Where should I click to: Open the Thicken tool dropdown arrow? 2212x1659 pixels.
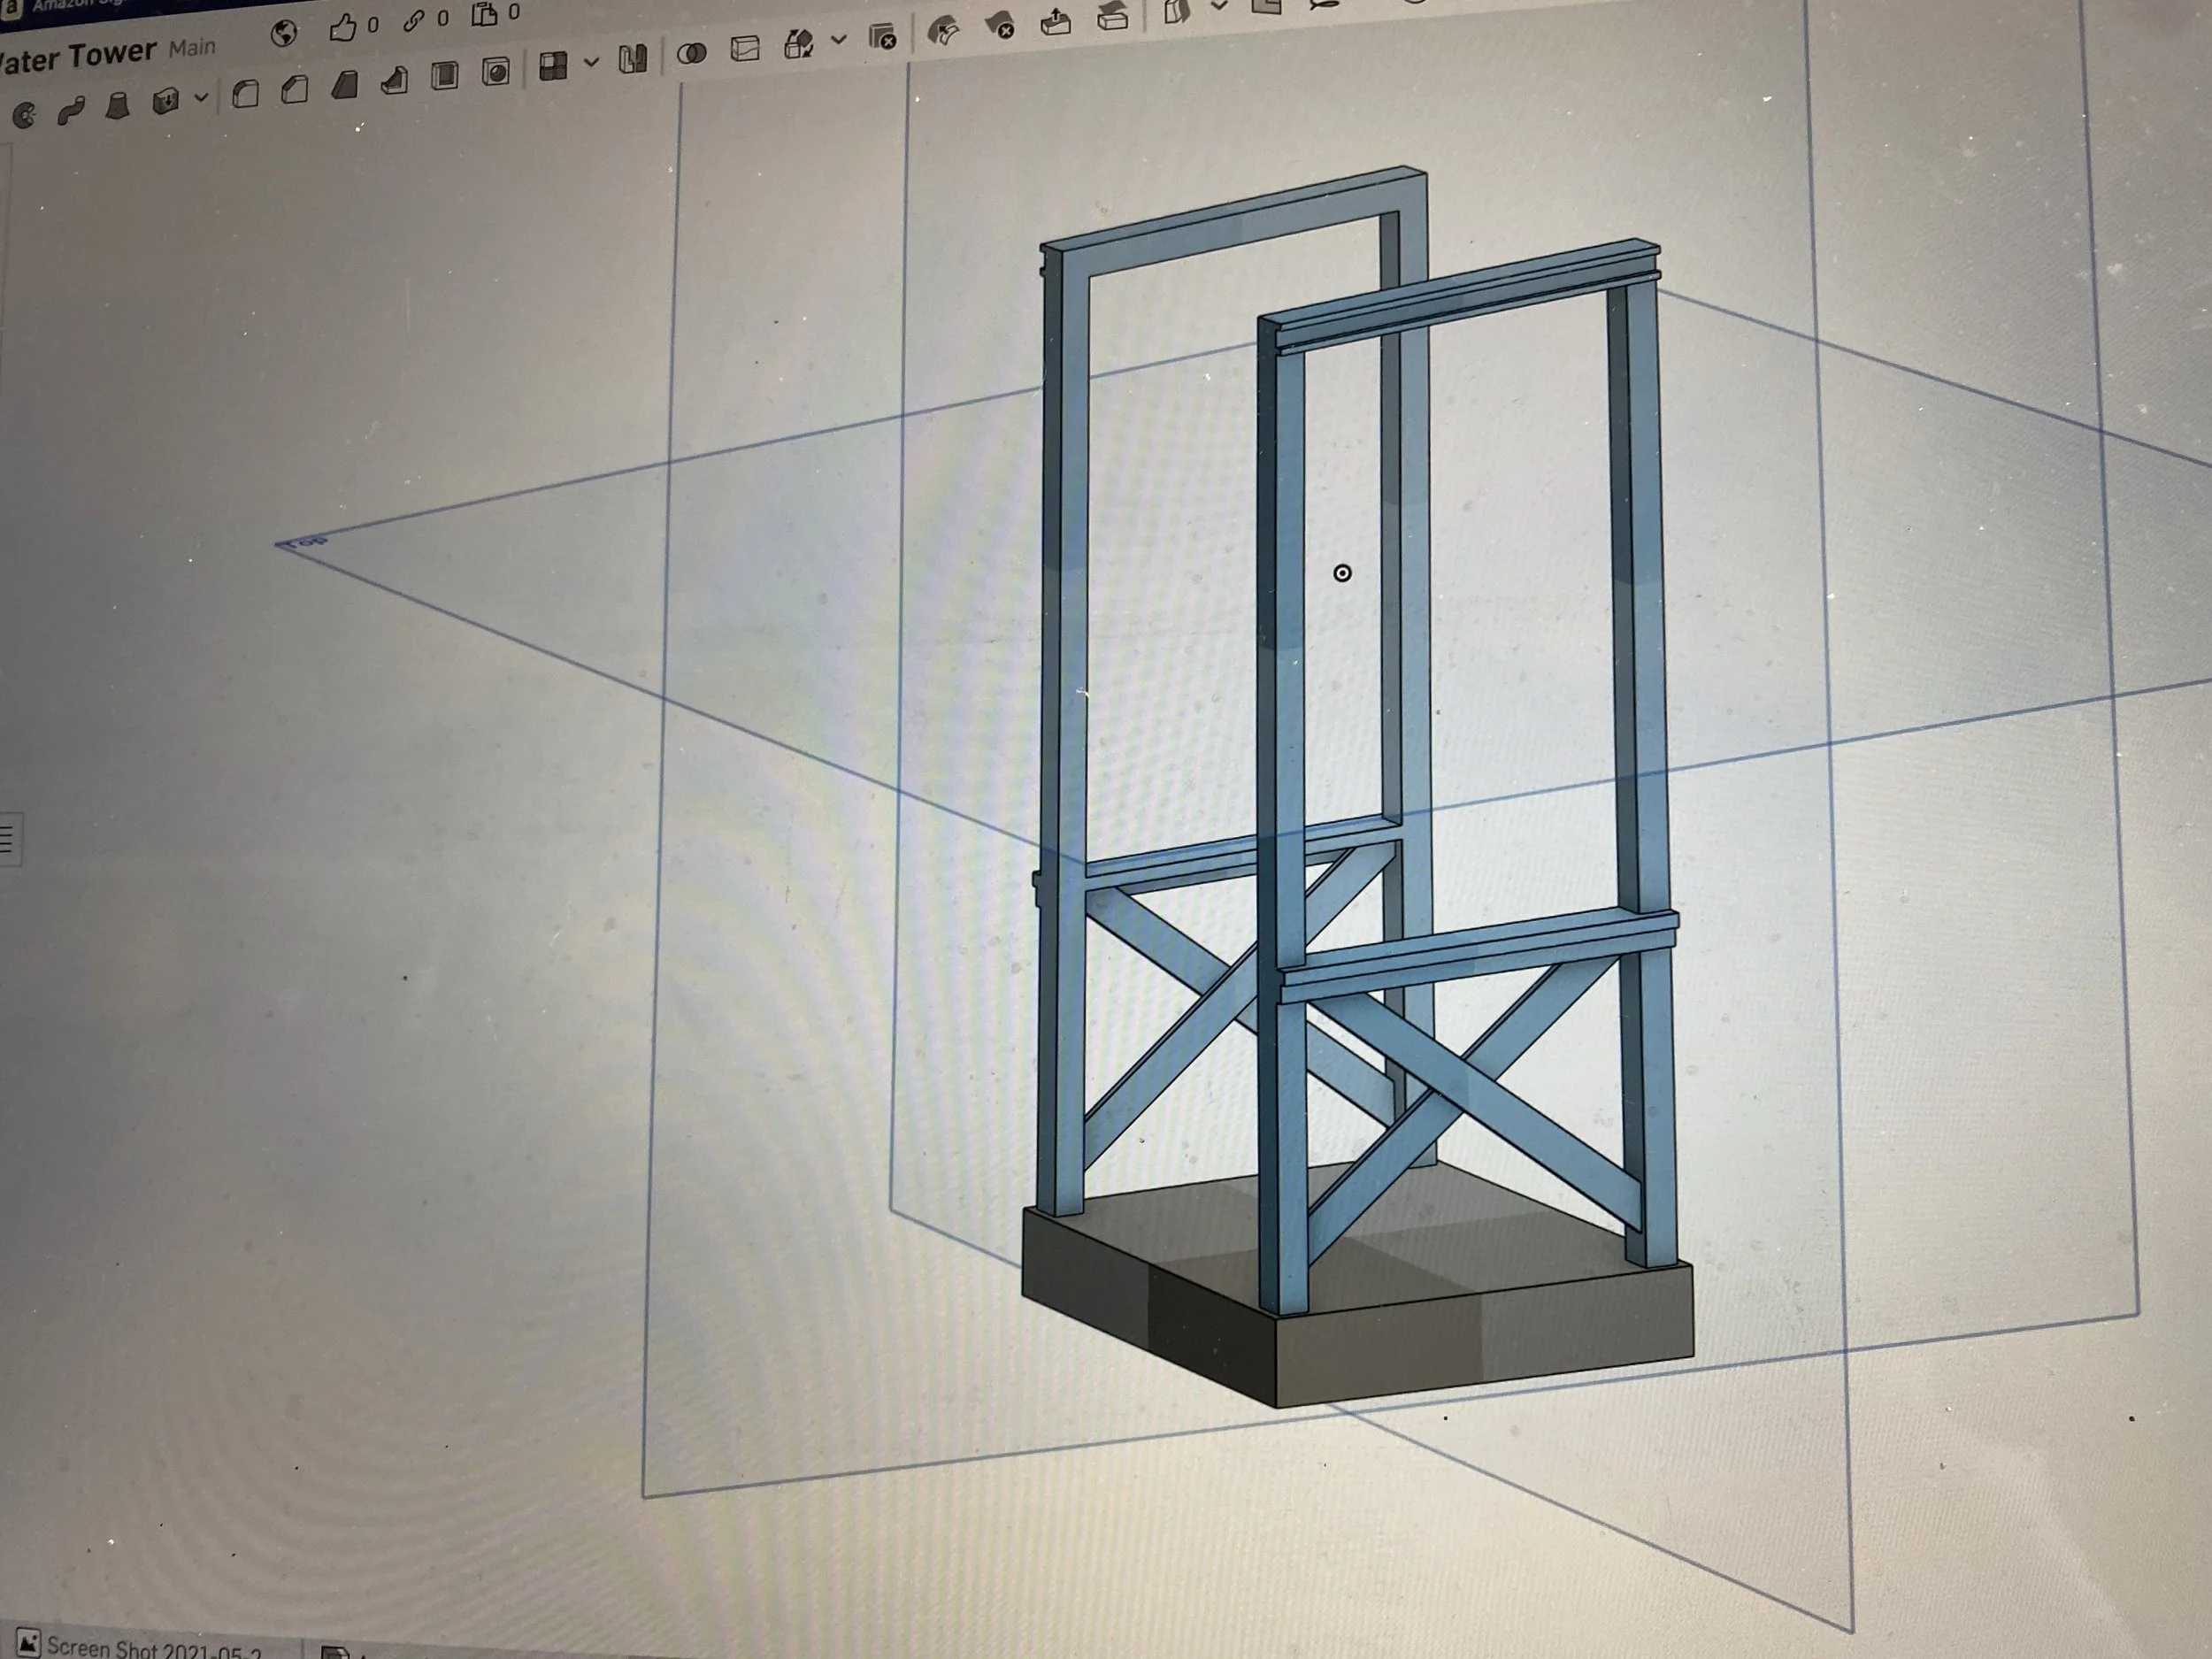[202, 97]
